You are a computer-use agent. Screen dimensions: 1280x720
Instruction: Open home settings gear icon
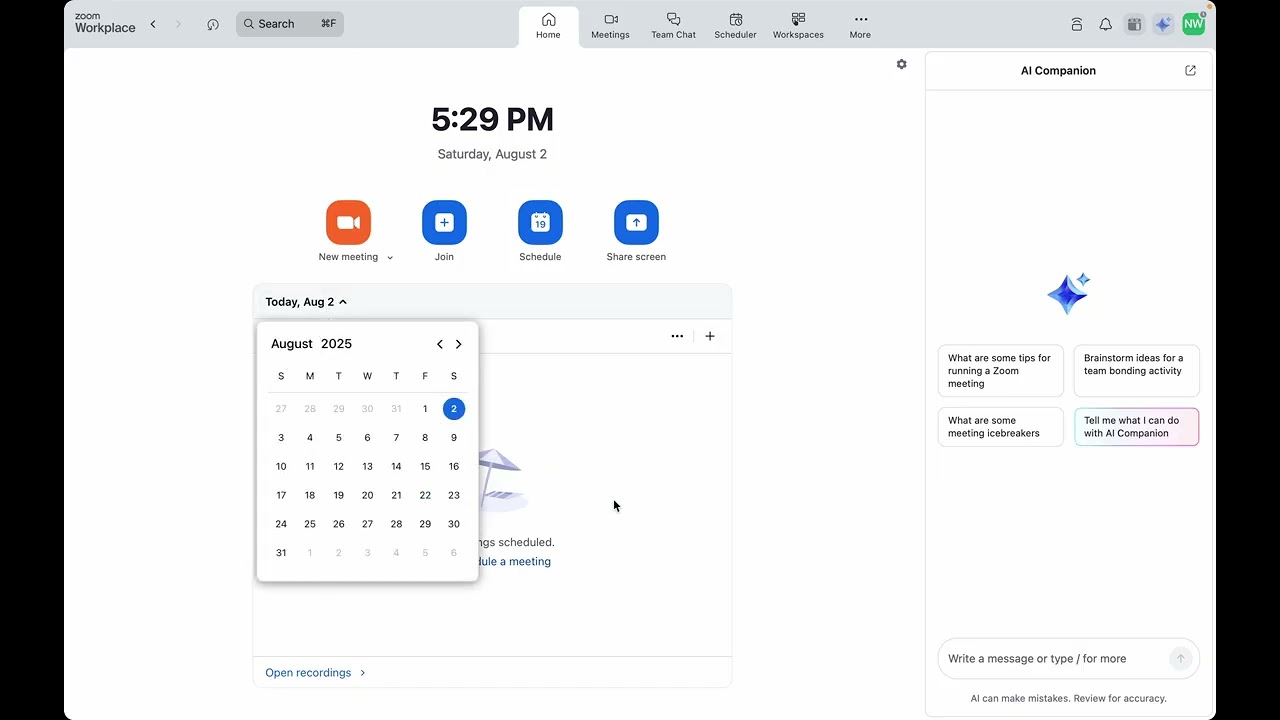pyautogui.click(x=901, y=64)
